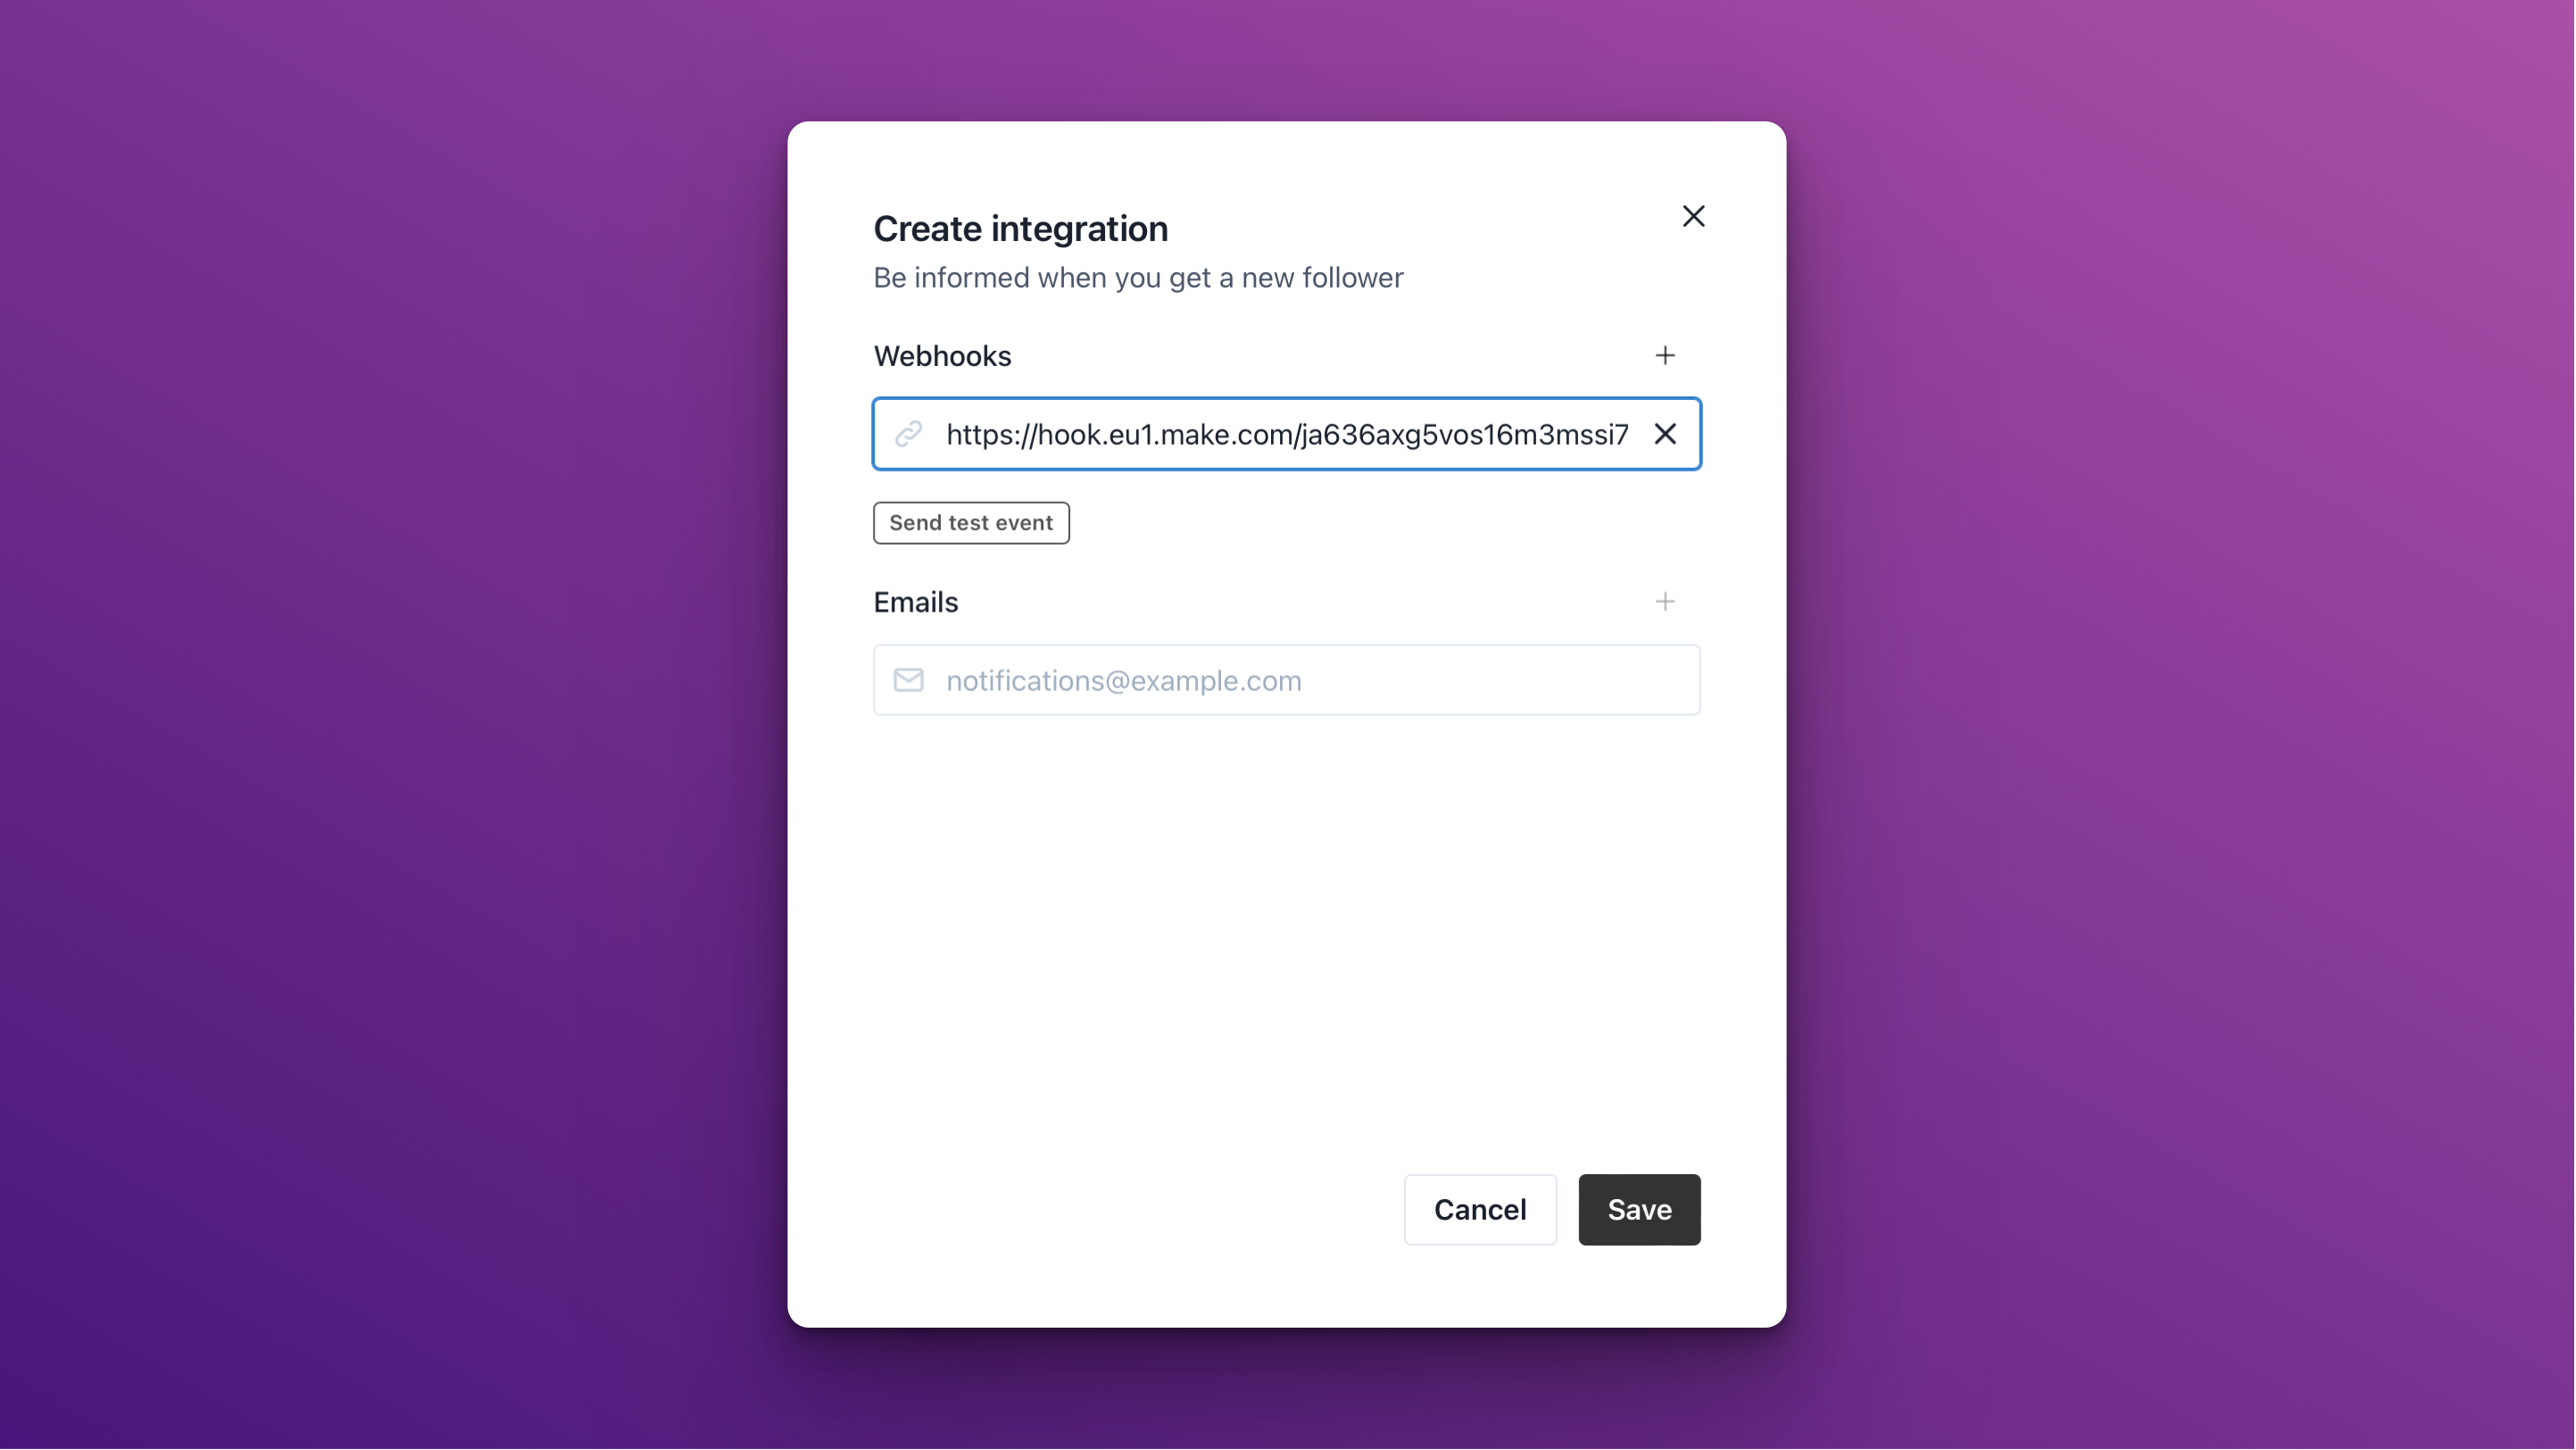Click the Emails section label

(915, 602)
